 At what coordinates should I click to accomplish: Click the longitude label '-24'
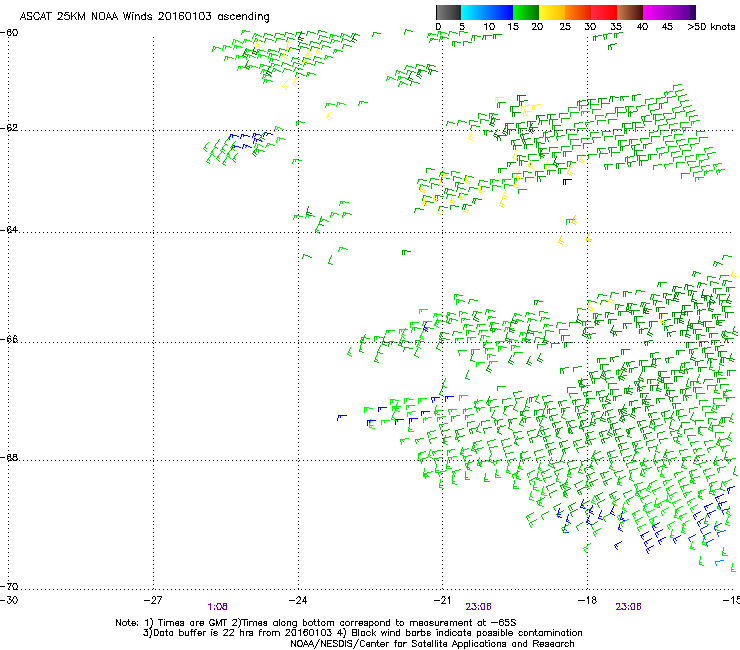298,600
